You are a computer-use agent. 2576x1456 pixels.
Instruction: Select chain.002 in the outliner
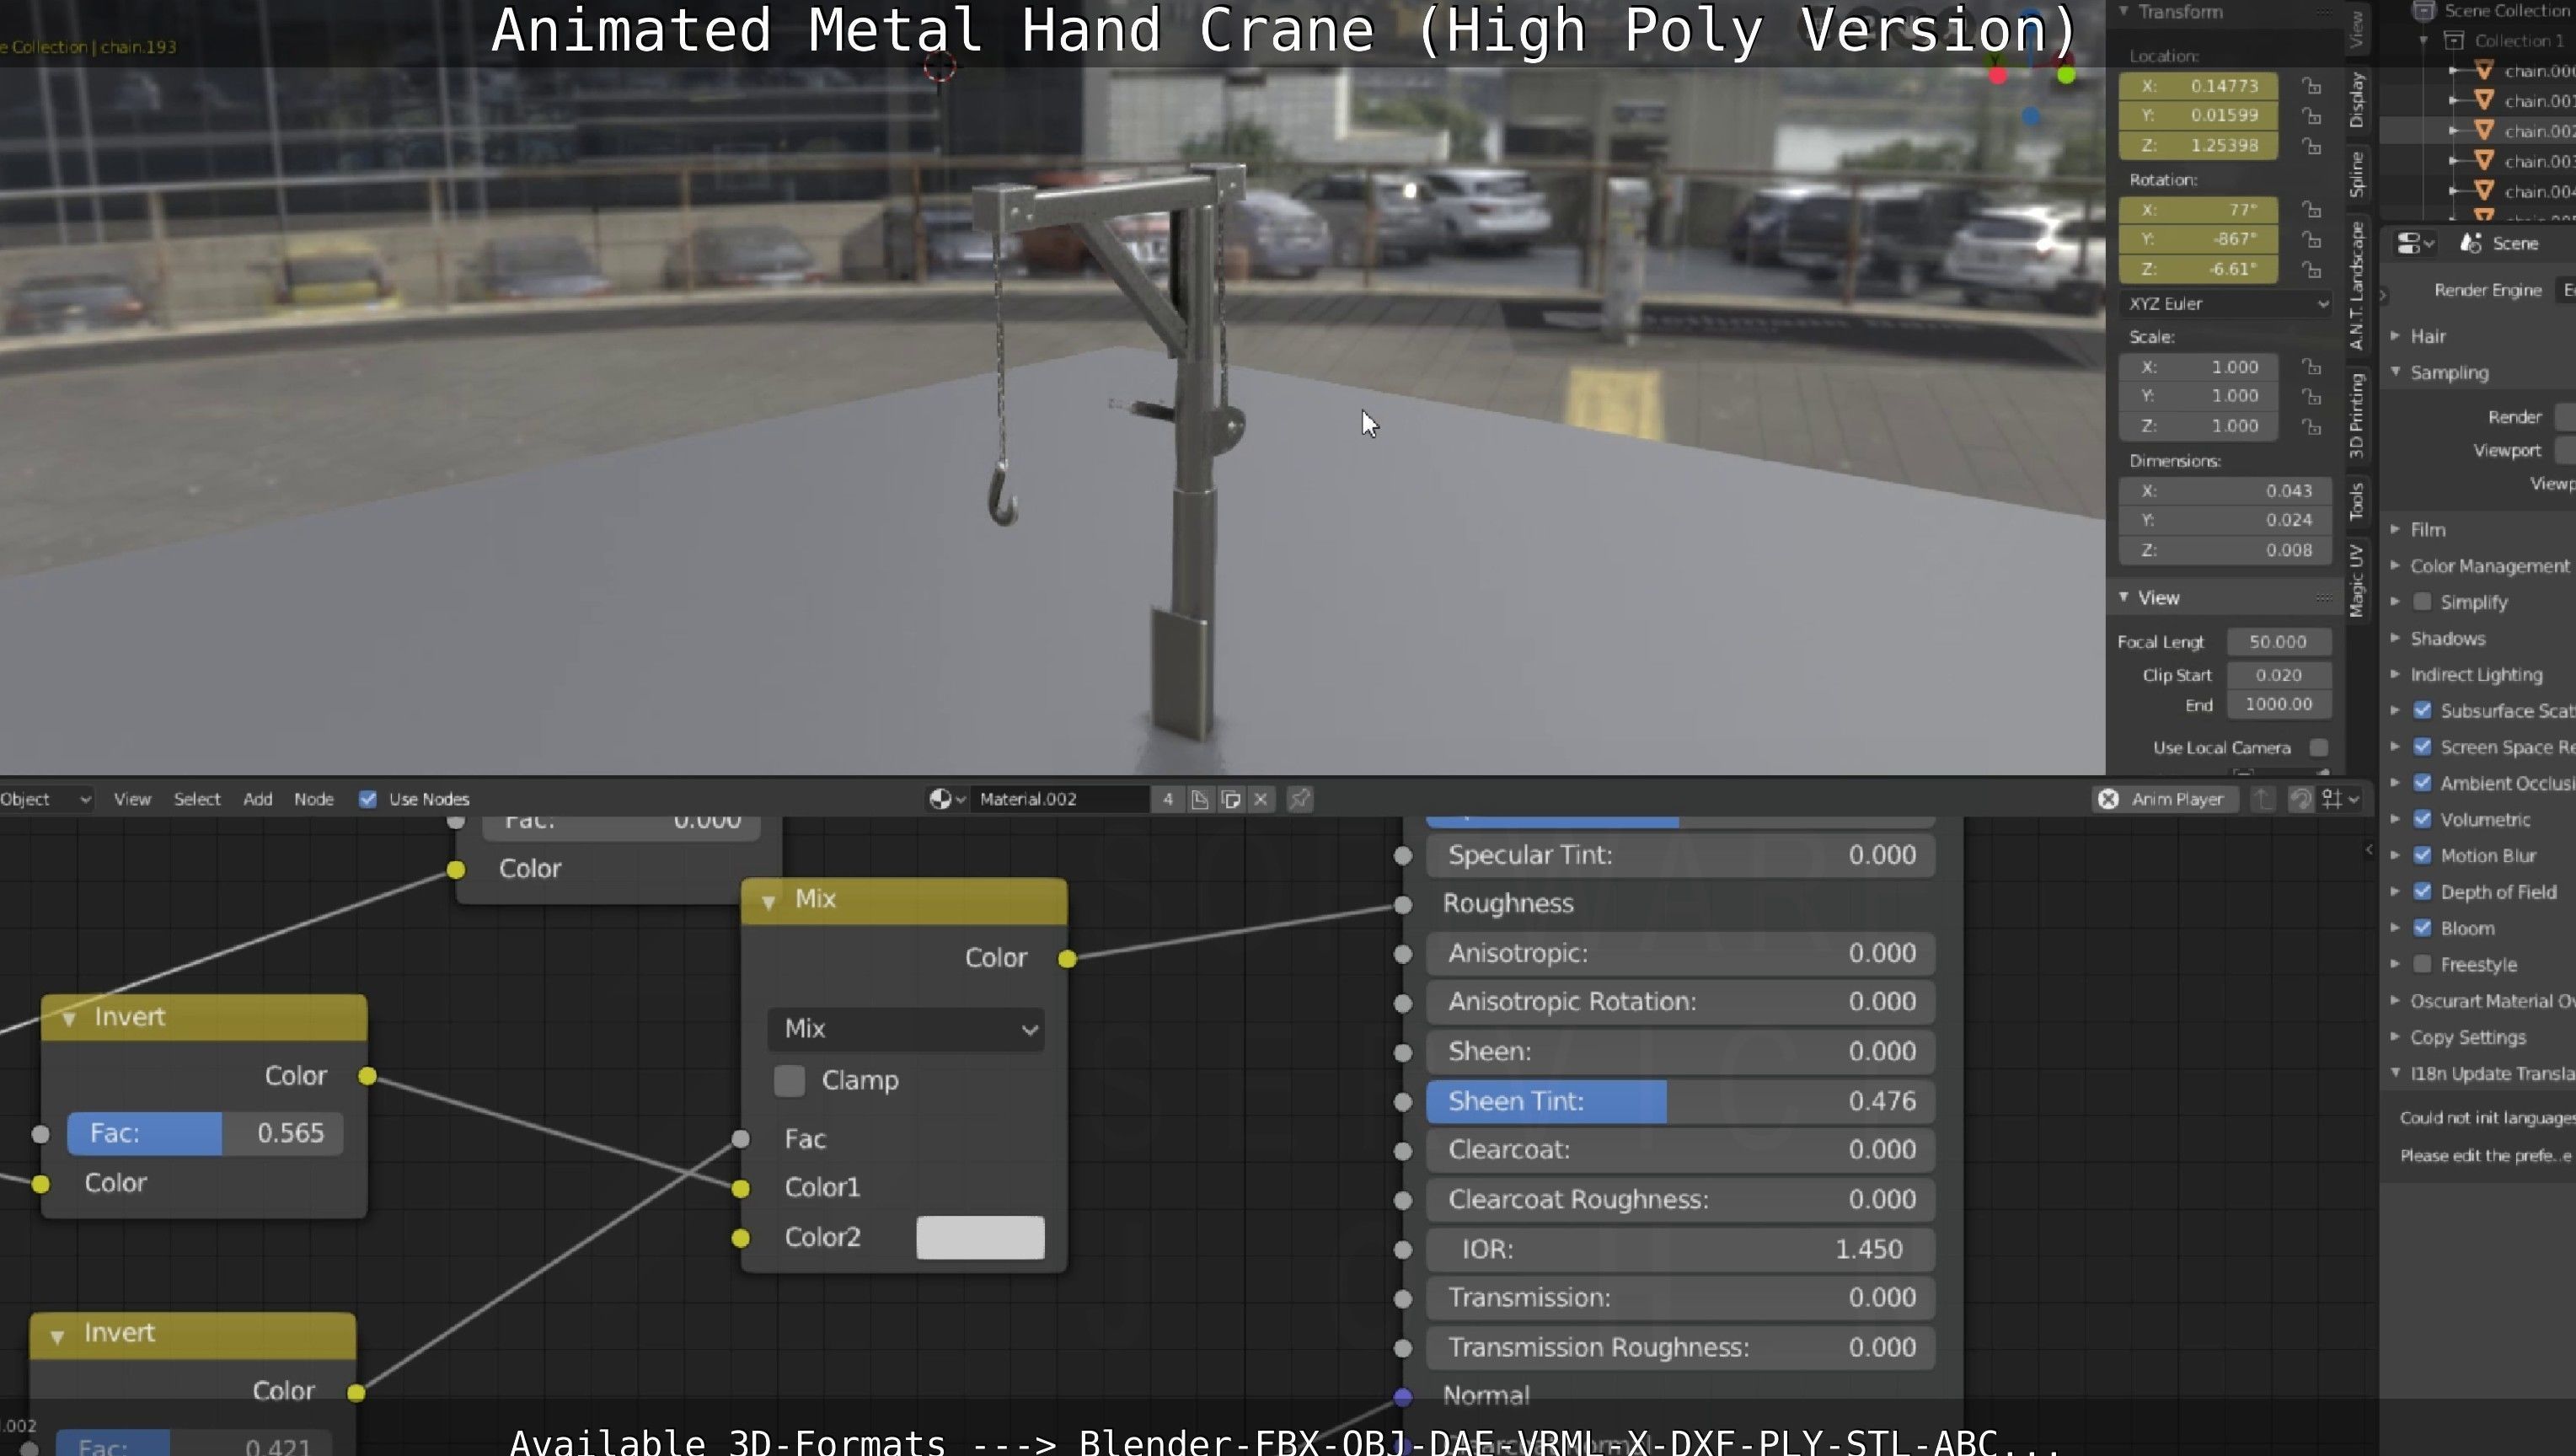pos(2538,130)
